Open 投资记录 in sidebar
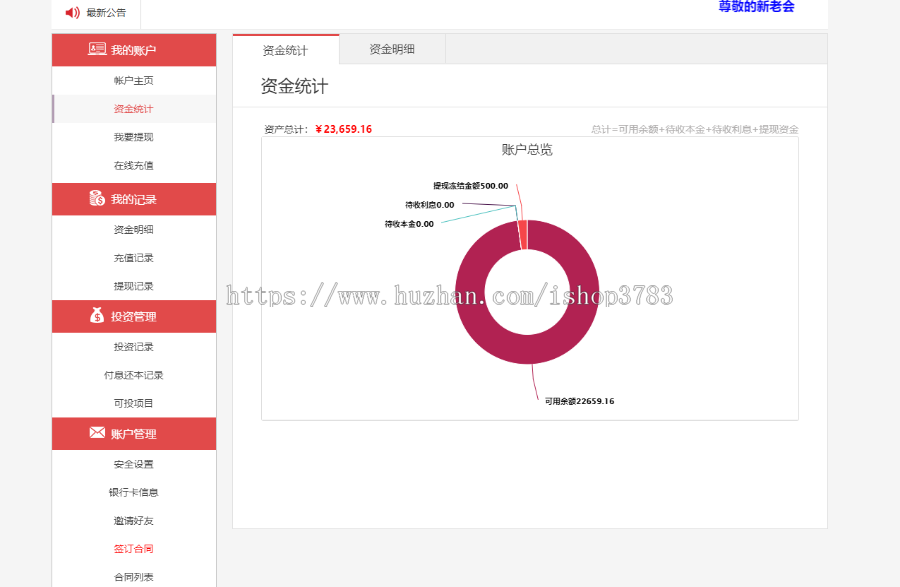 pyautogui.click(x=133, y=347)
